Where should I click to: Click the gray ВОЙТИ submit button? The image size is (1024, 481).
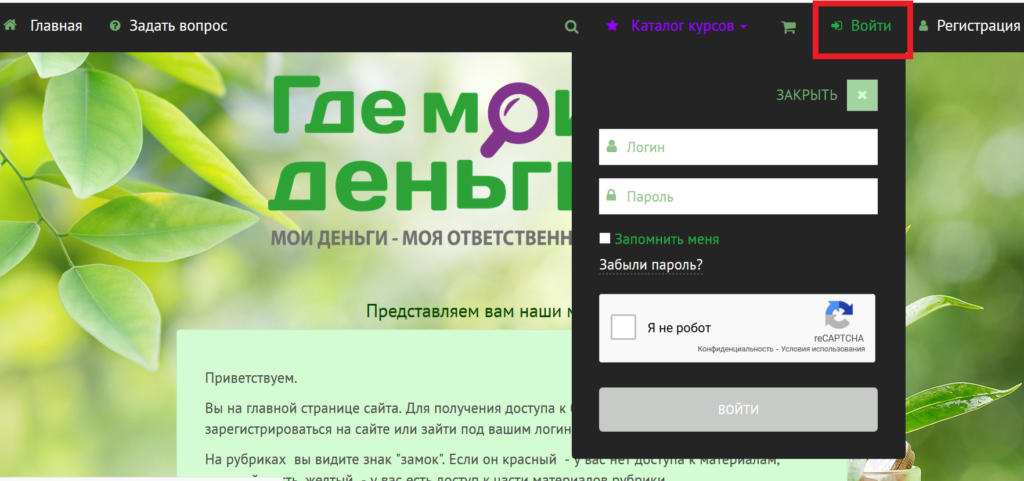(738, 409)
